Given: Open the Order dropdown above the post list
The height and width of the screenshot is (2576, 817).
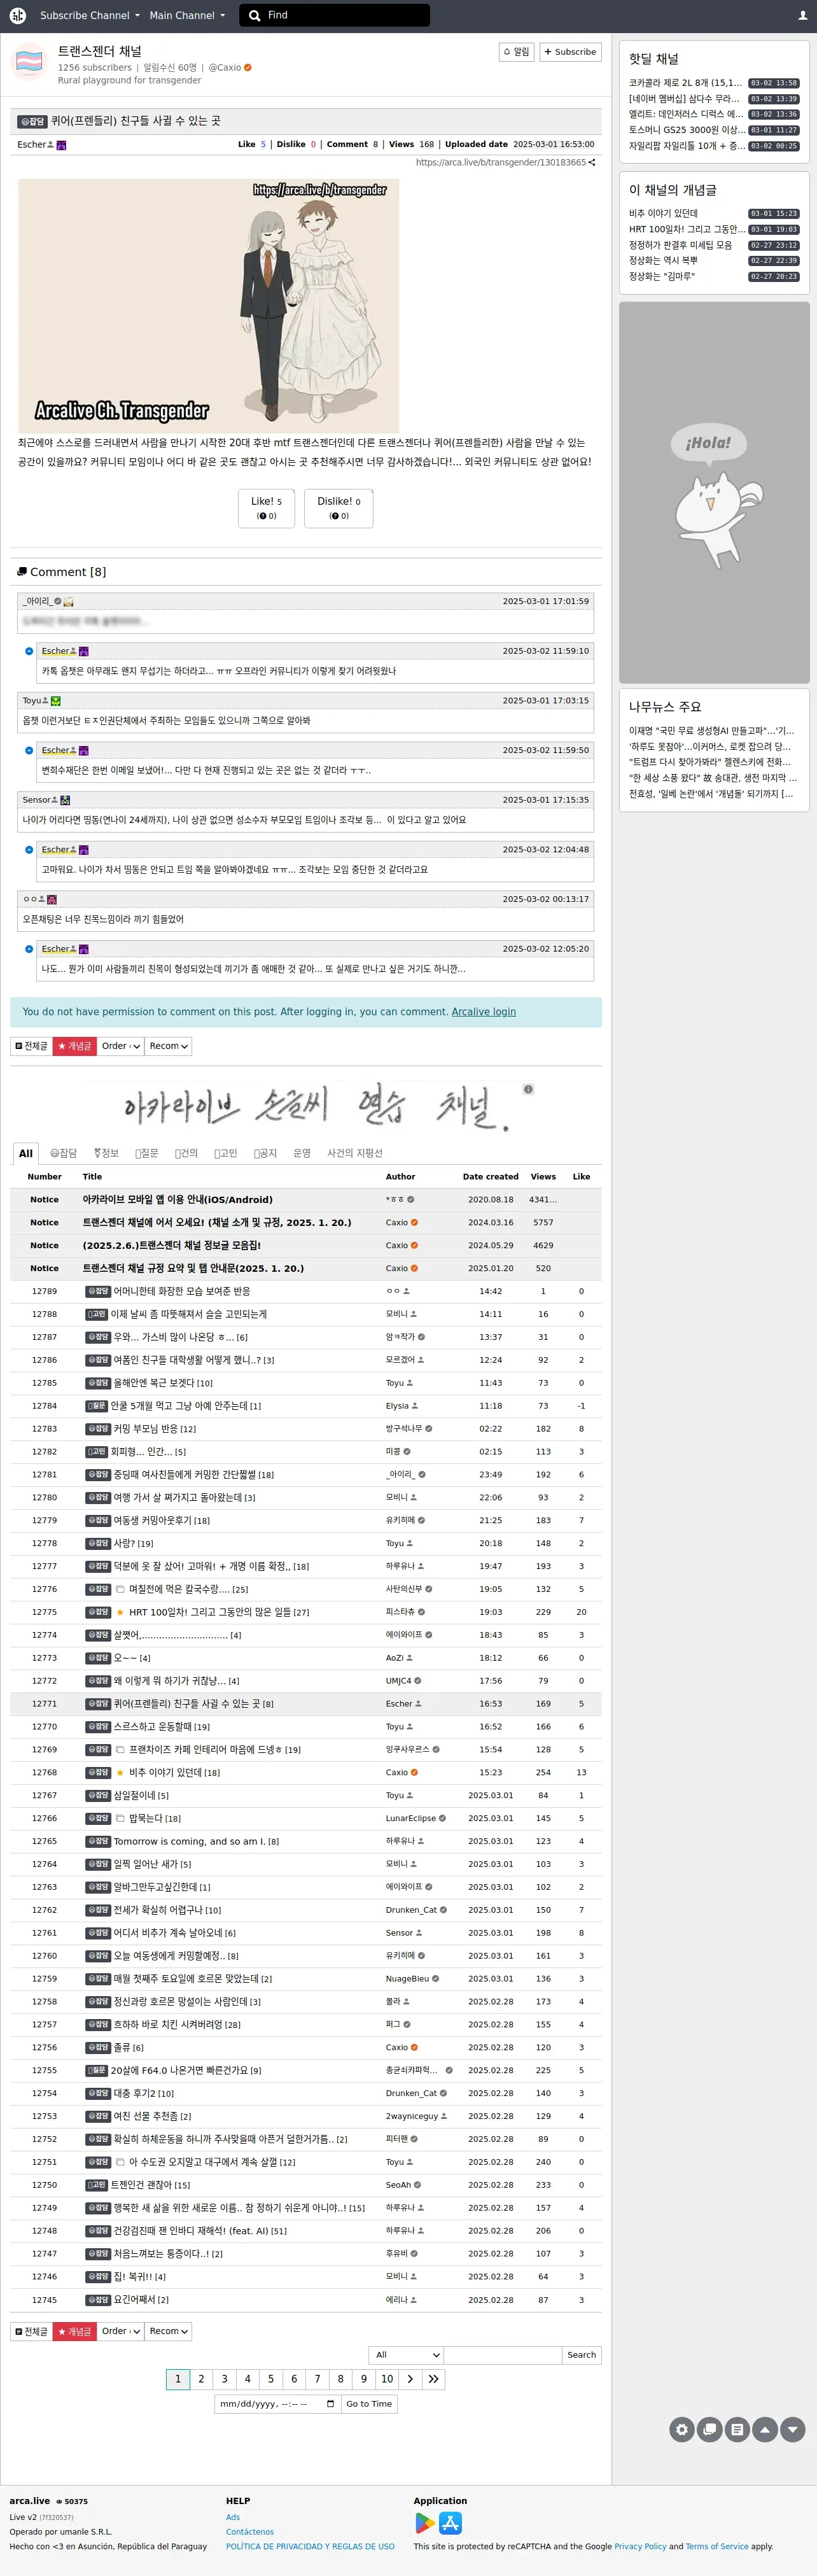Looking at the screenshot, I should tap(120, 1046).
